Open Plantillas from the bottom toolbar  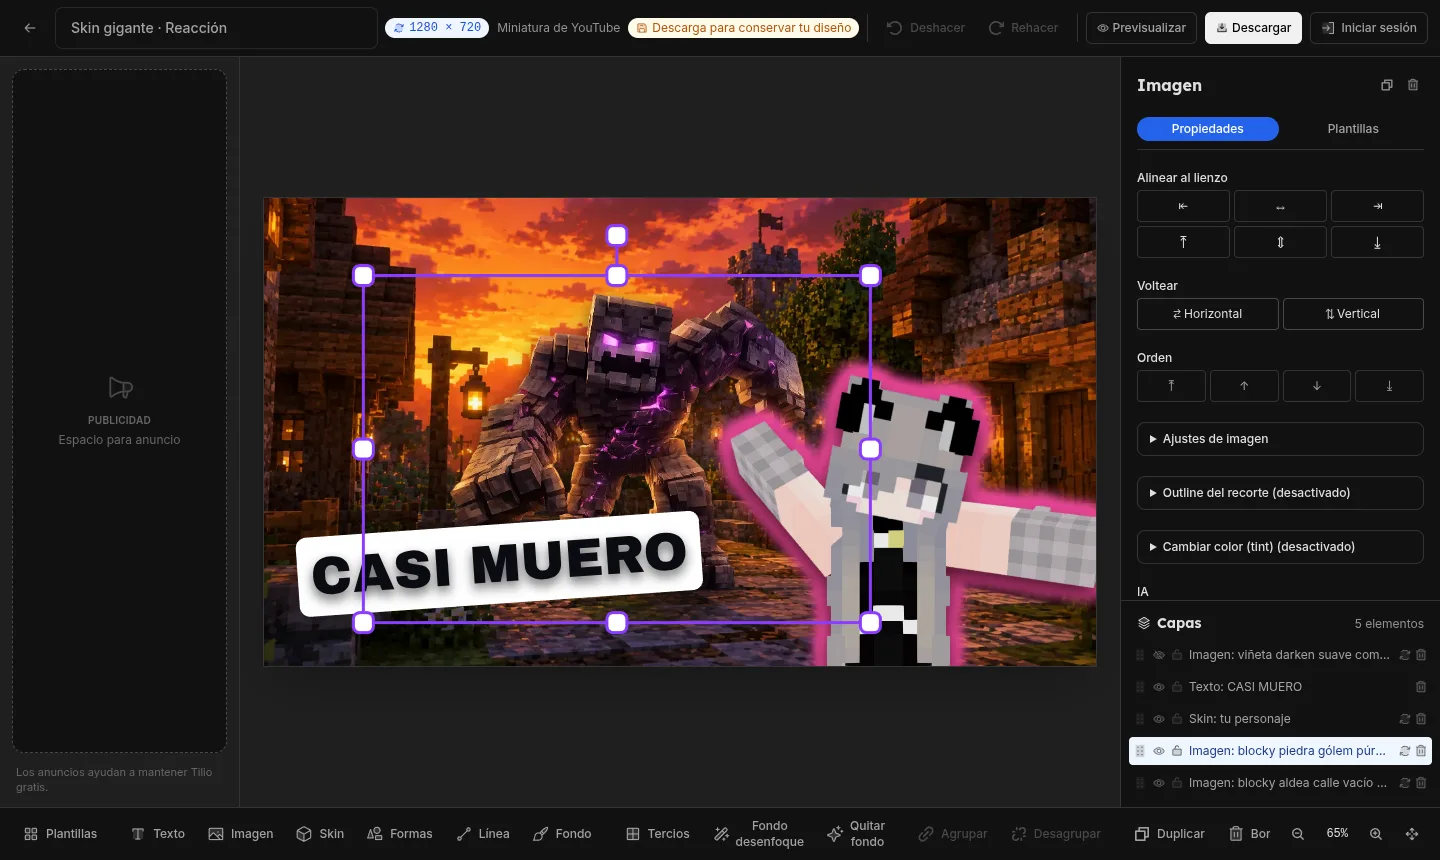point(61,834)
